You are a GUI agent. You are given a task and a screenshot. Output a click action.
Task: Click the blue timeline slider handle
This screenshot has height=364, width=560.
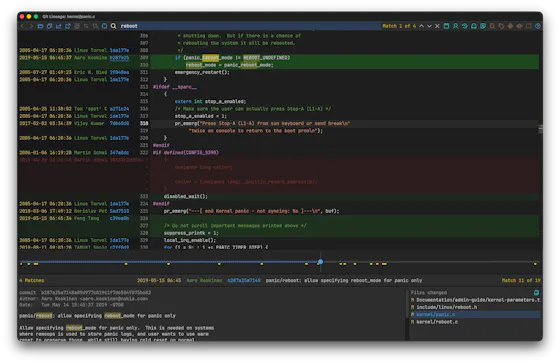[320, 262]
